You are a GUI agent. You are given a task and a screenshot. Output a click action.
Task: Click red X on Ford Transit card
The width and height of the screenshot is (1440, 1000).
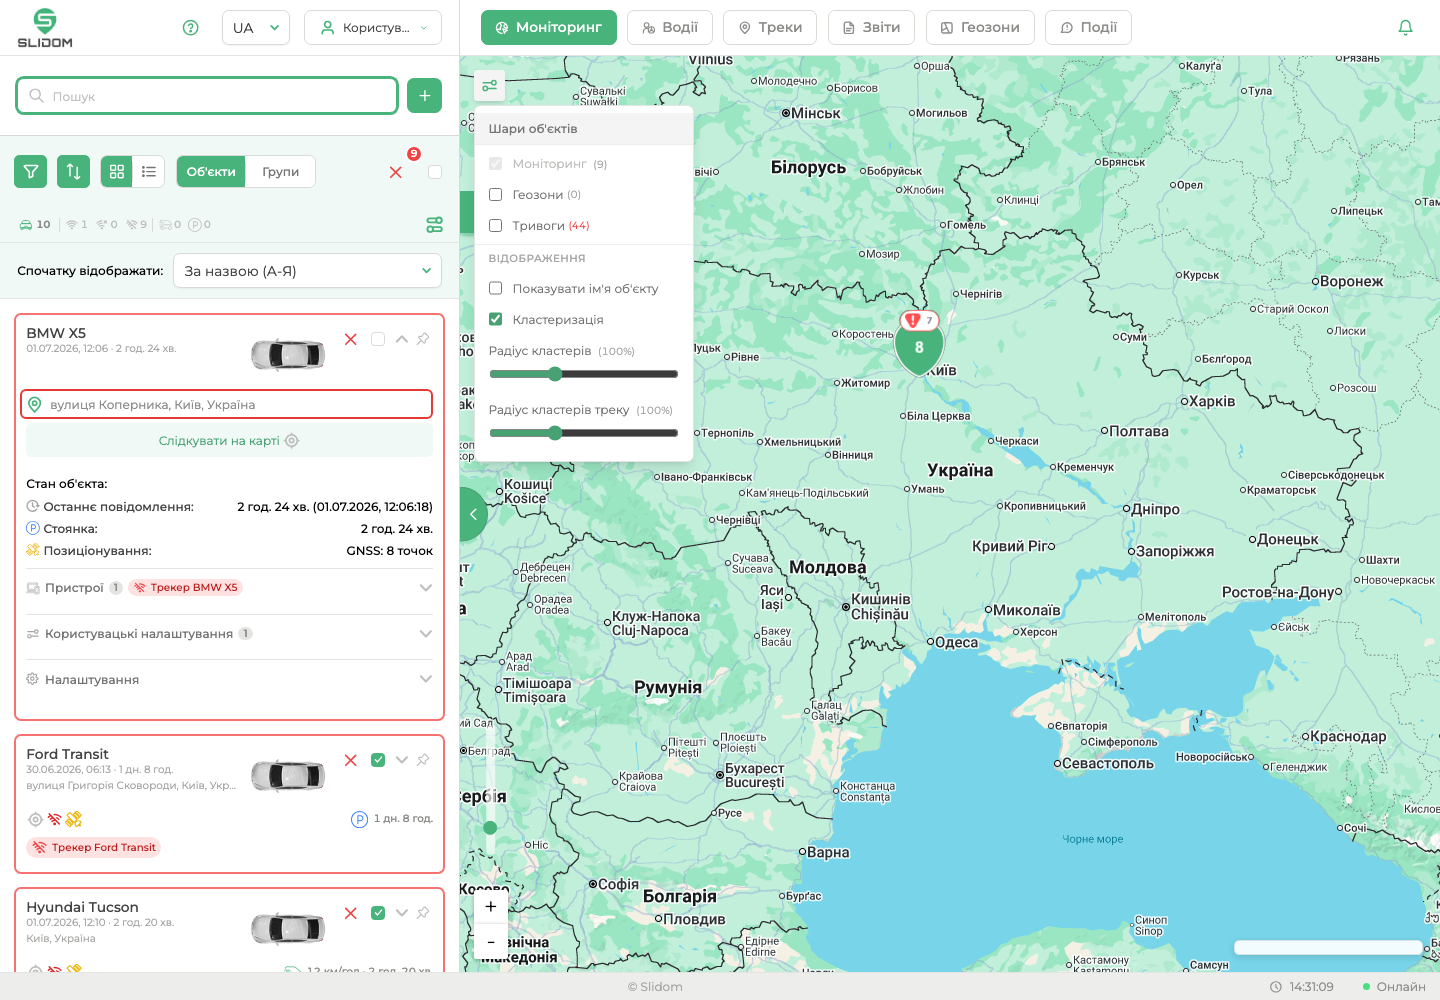351,760
